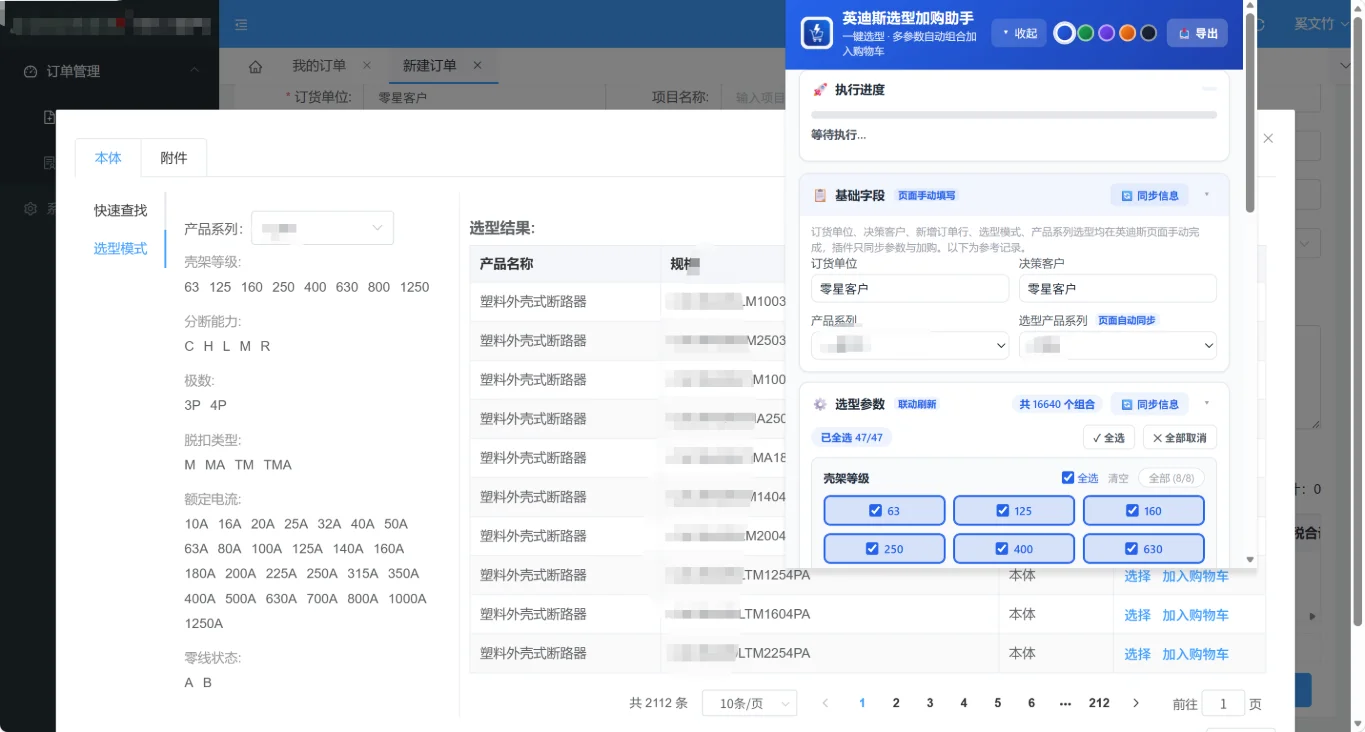Viewport: 1365px width, 732px height.
Task: Click the rocket icon beside 执行进度
Action: 820,90
